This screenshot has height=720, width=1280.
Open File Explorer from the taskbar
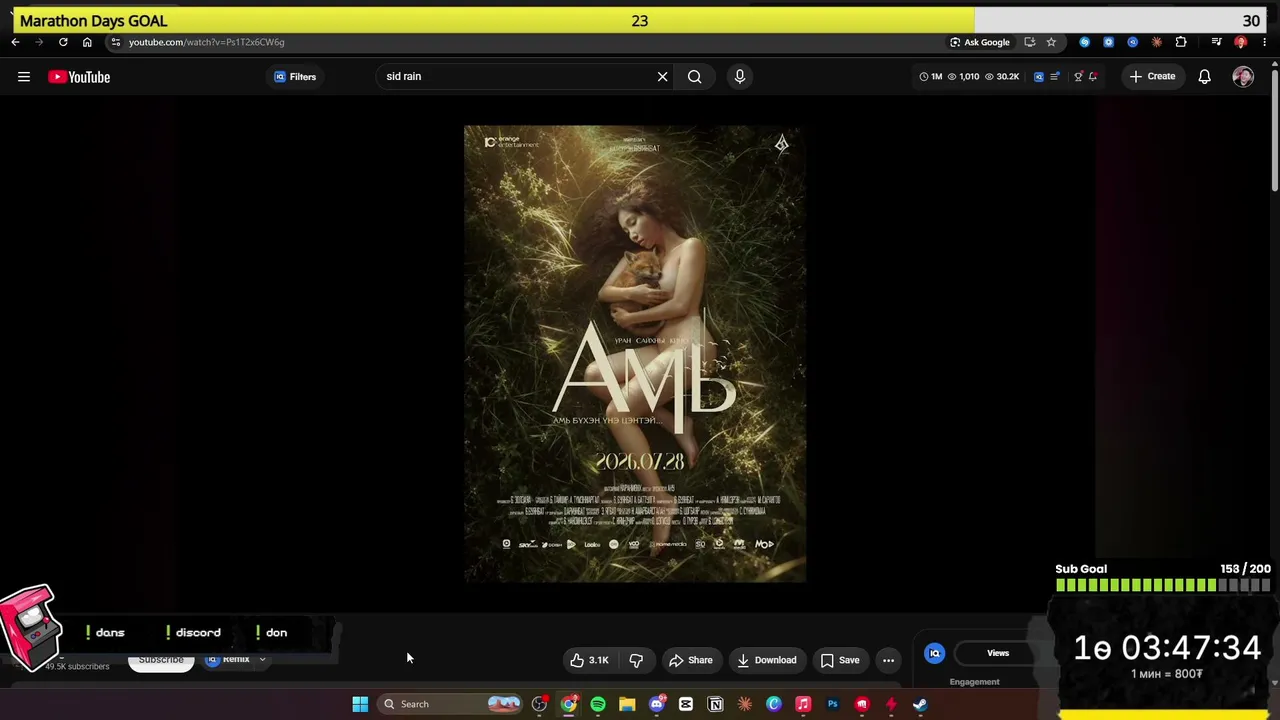[627, 704]
